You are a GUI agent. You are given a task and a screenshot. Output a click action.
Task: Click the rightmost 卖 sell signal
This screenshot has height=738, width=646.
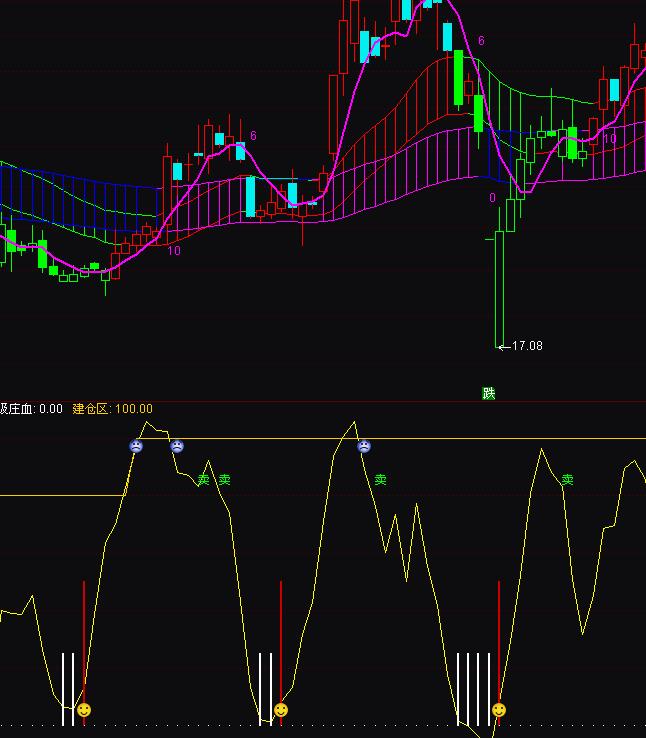567,480
